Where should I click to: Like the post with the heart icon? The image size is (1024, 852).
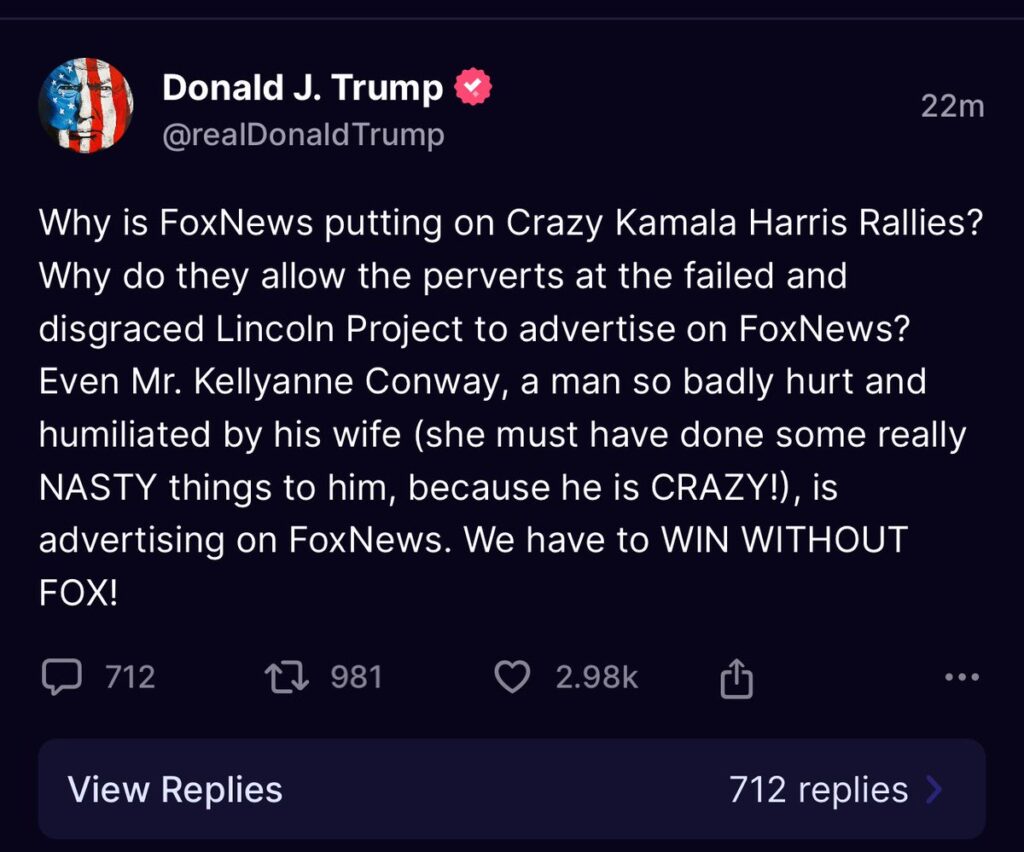pos(513,677)
